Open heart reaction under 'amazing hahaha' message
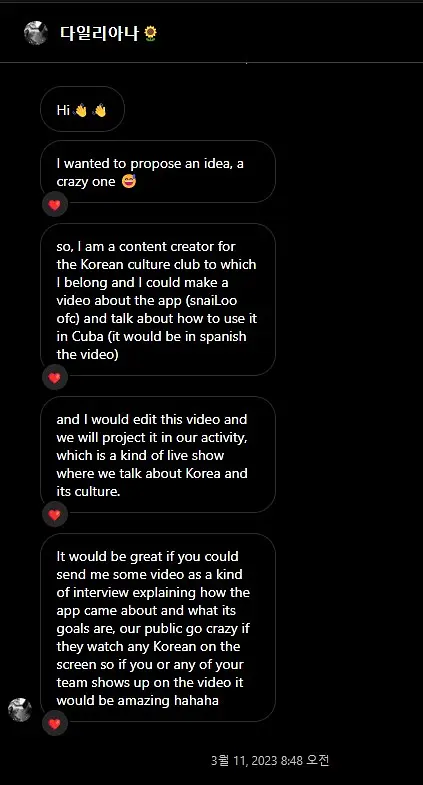Image resolution: width=423 pixels, height=785 pixels. [55, 724]
